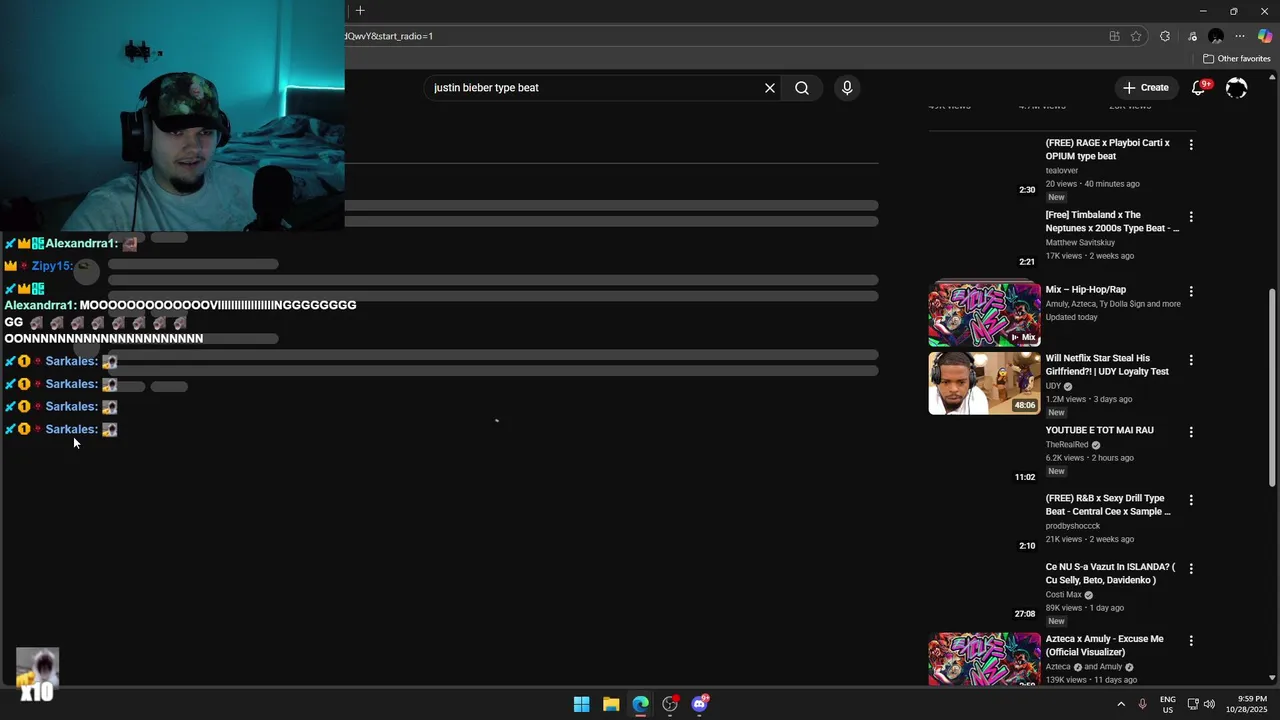This screenshot has width=1280, height=720.
Task: Open Azteca x Amuly Excuse Me thumbnail
Action: (x=984, y=659)
